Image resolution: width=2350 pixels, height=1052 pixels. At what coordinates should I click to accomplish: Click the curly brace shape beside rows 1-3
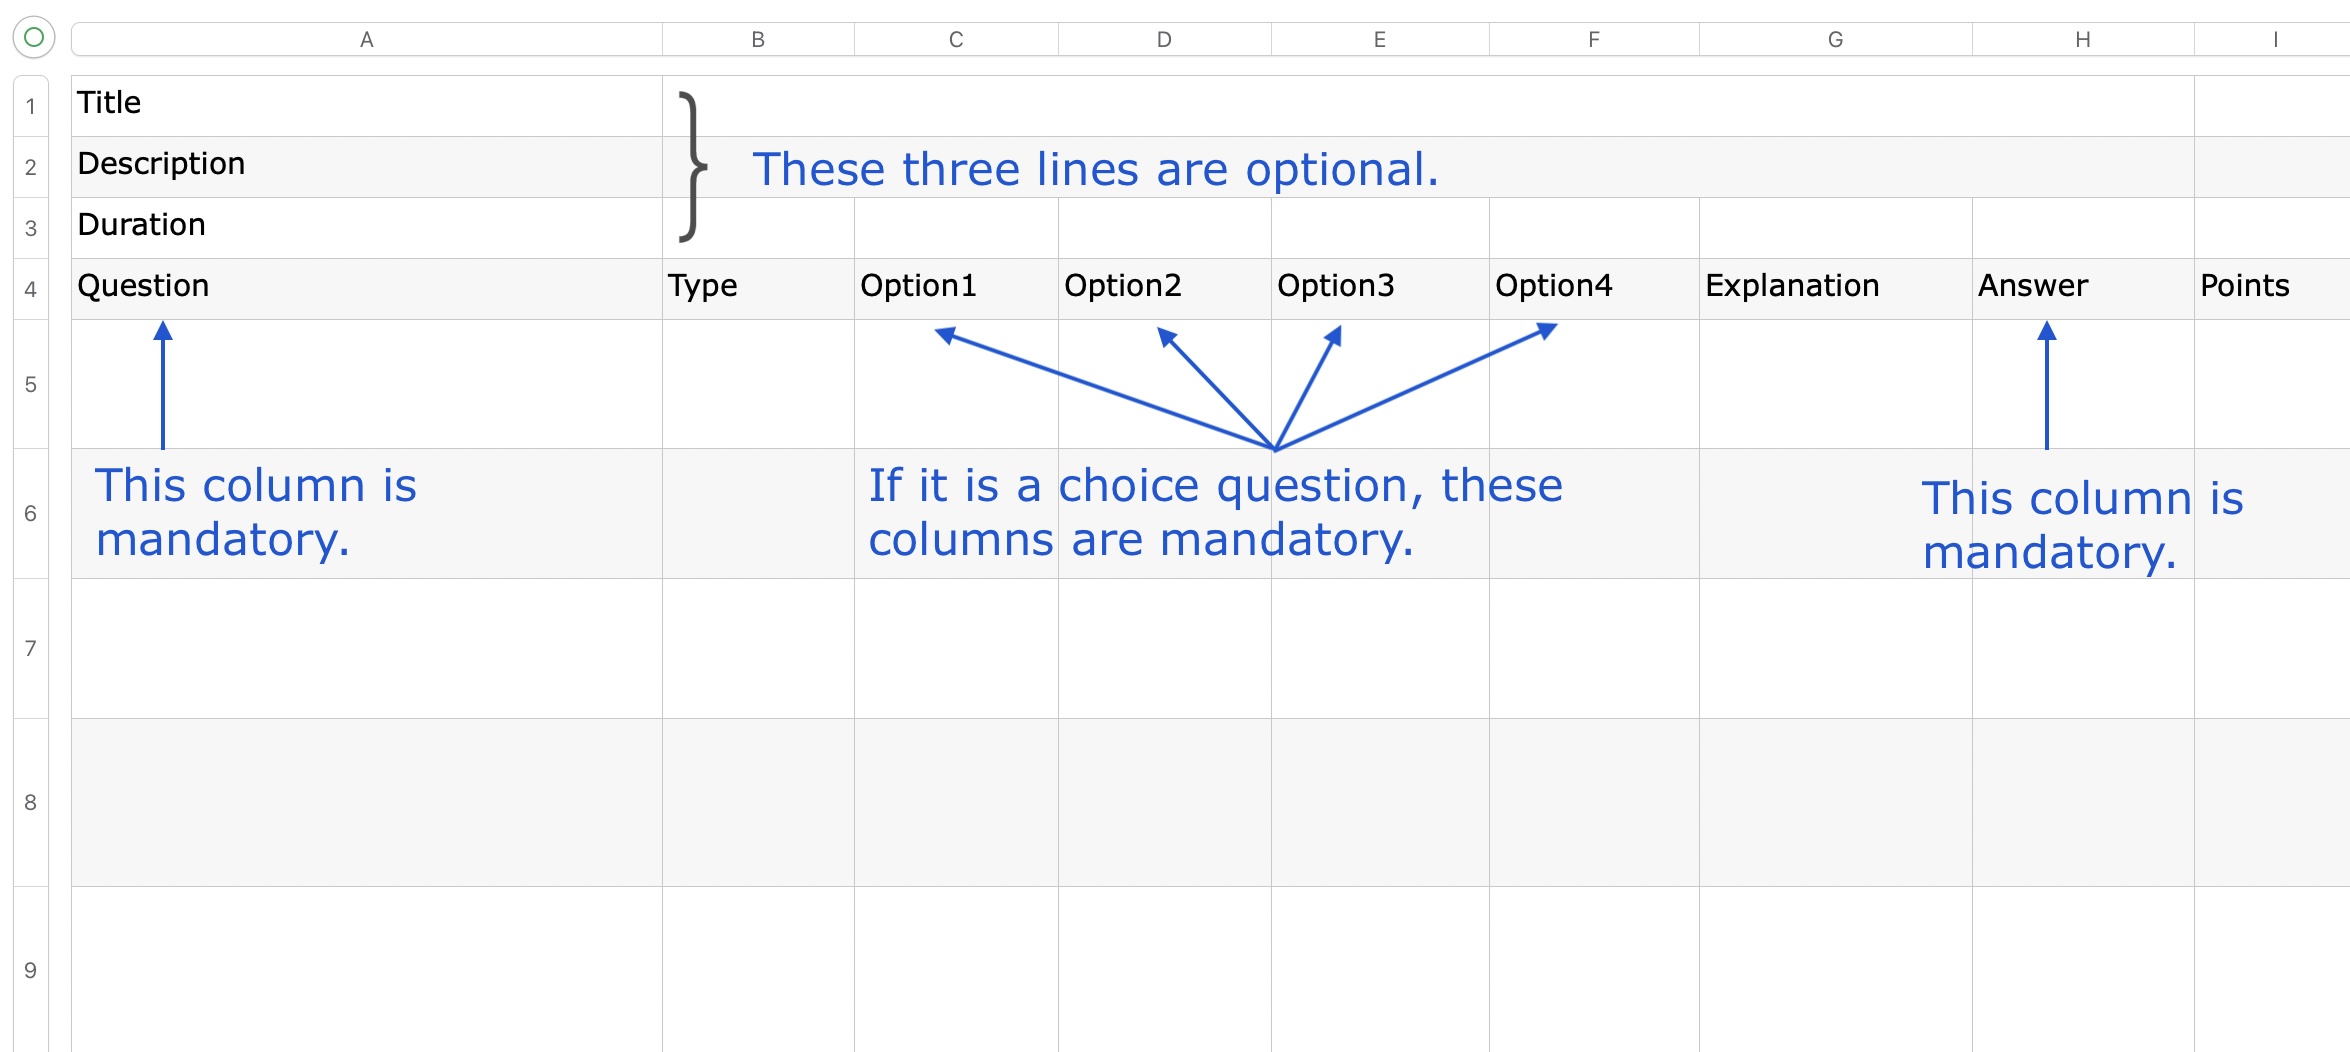692,166
